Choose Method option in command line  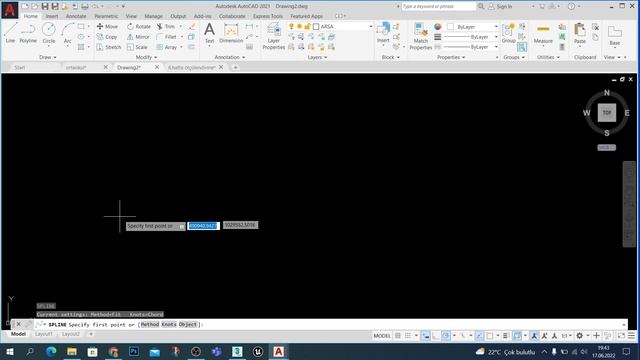[x=150, y=324]
